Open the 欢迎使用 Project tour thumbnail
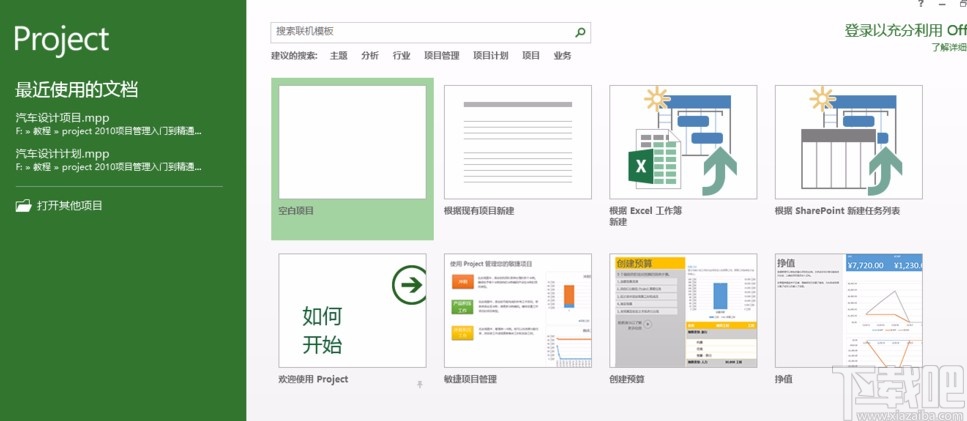 click(352, 311)
